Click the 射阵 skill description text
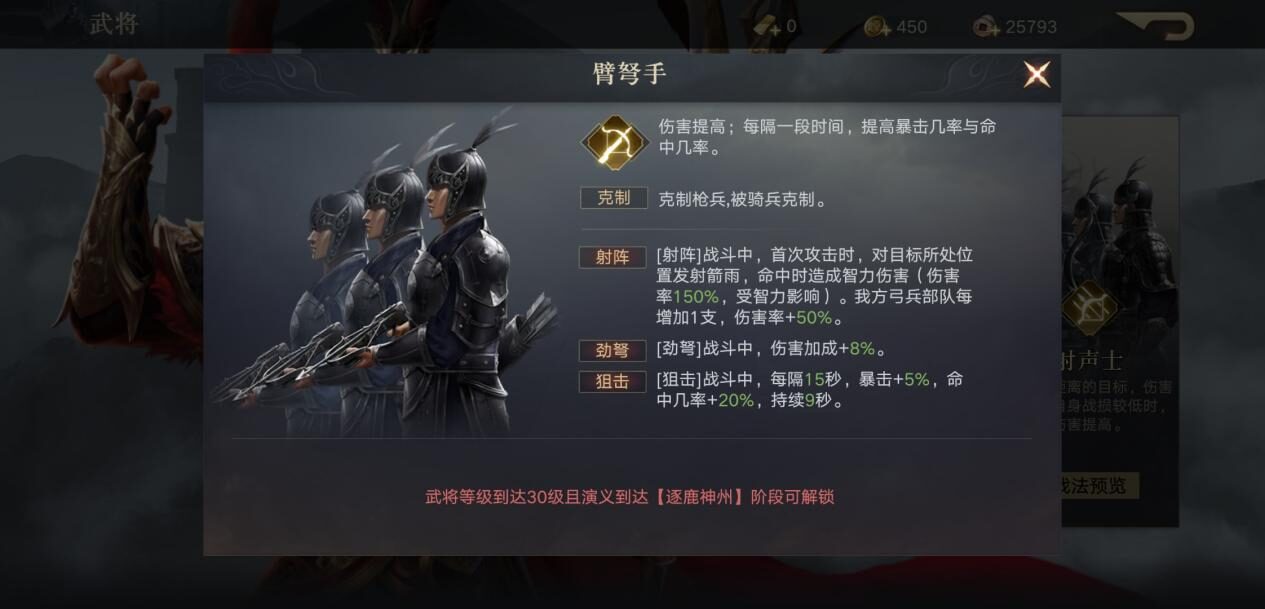 [x=815, y=287]
